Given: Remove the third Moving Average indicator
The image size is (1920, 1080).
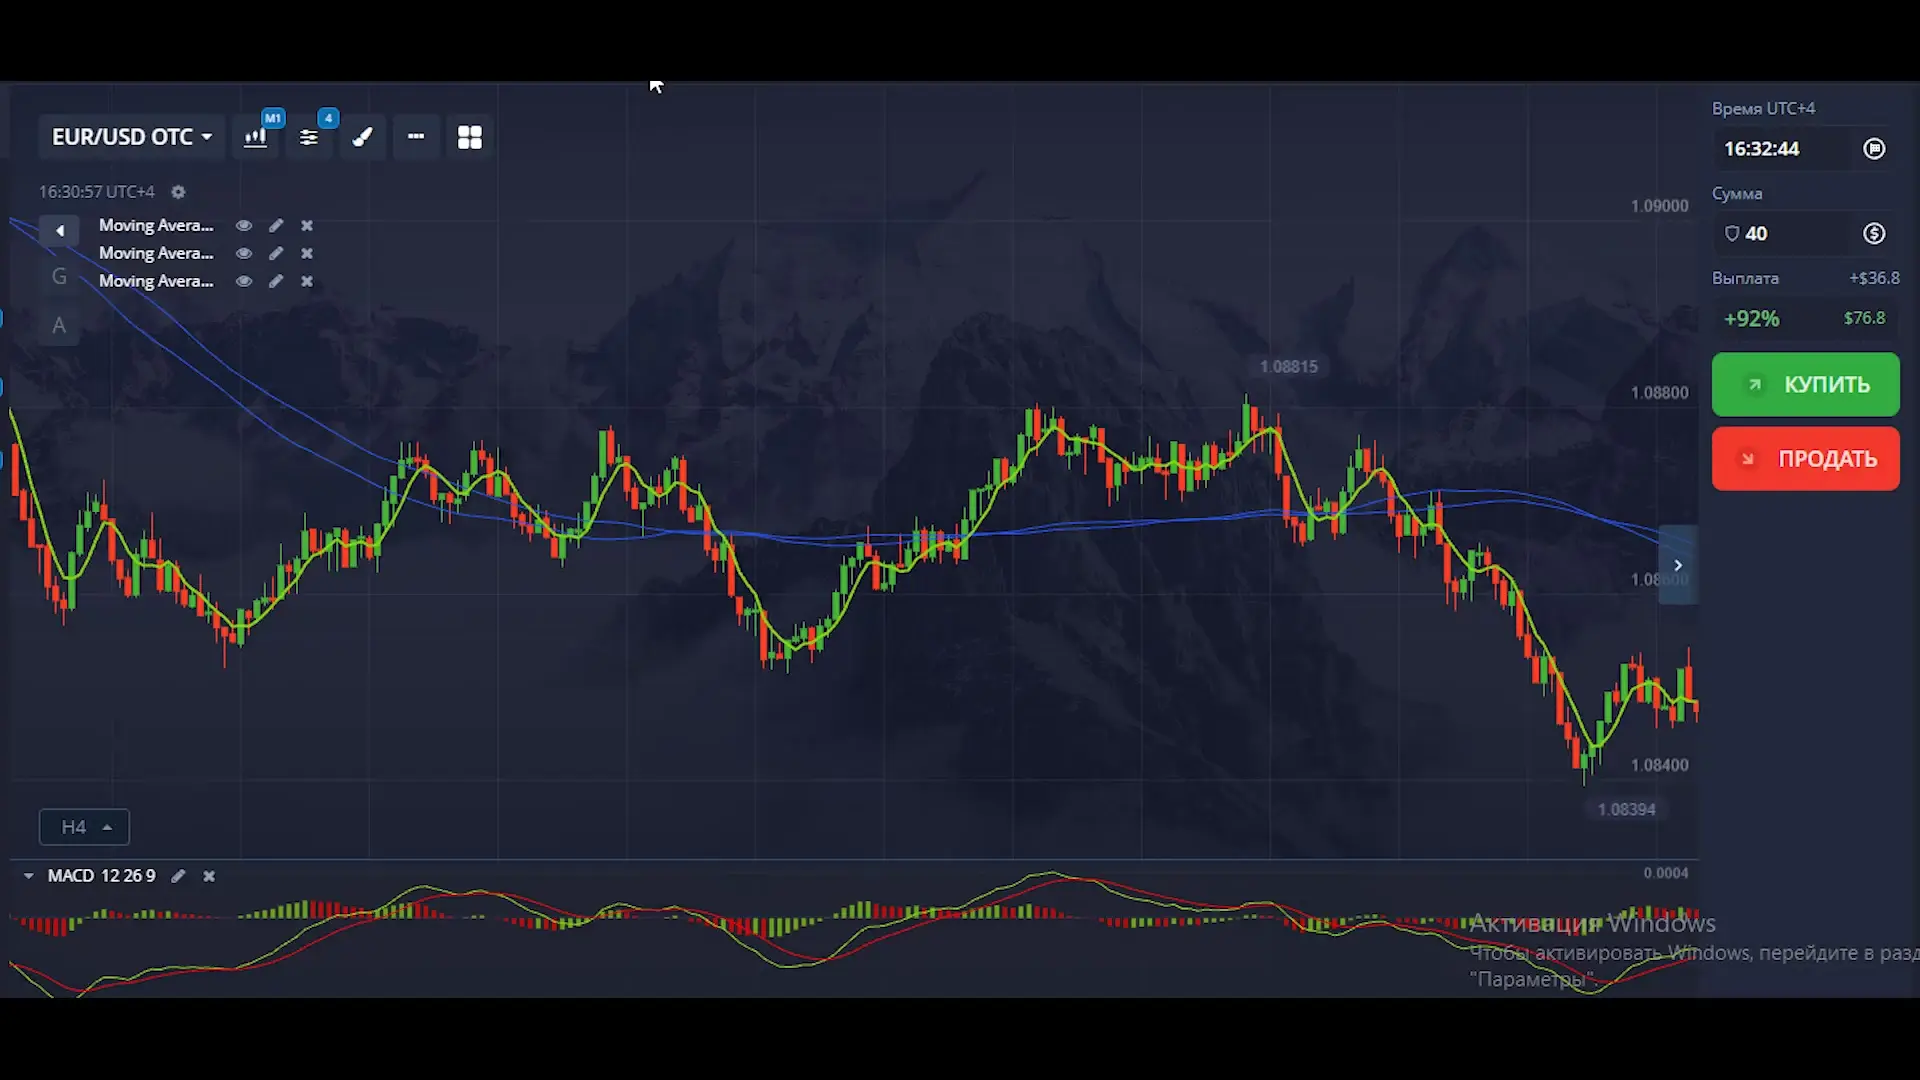Looking at the screenshot, I should pyautogui.click(x=307, y=282).
